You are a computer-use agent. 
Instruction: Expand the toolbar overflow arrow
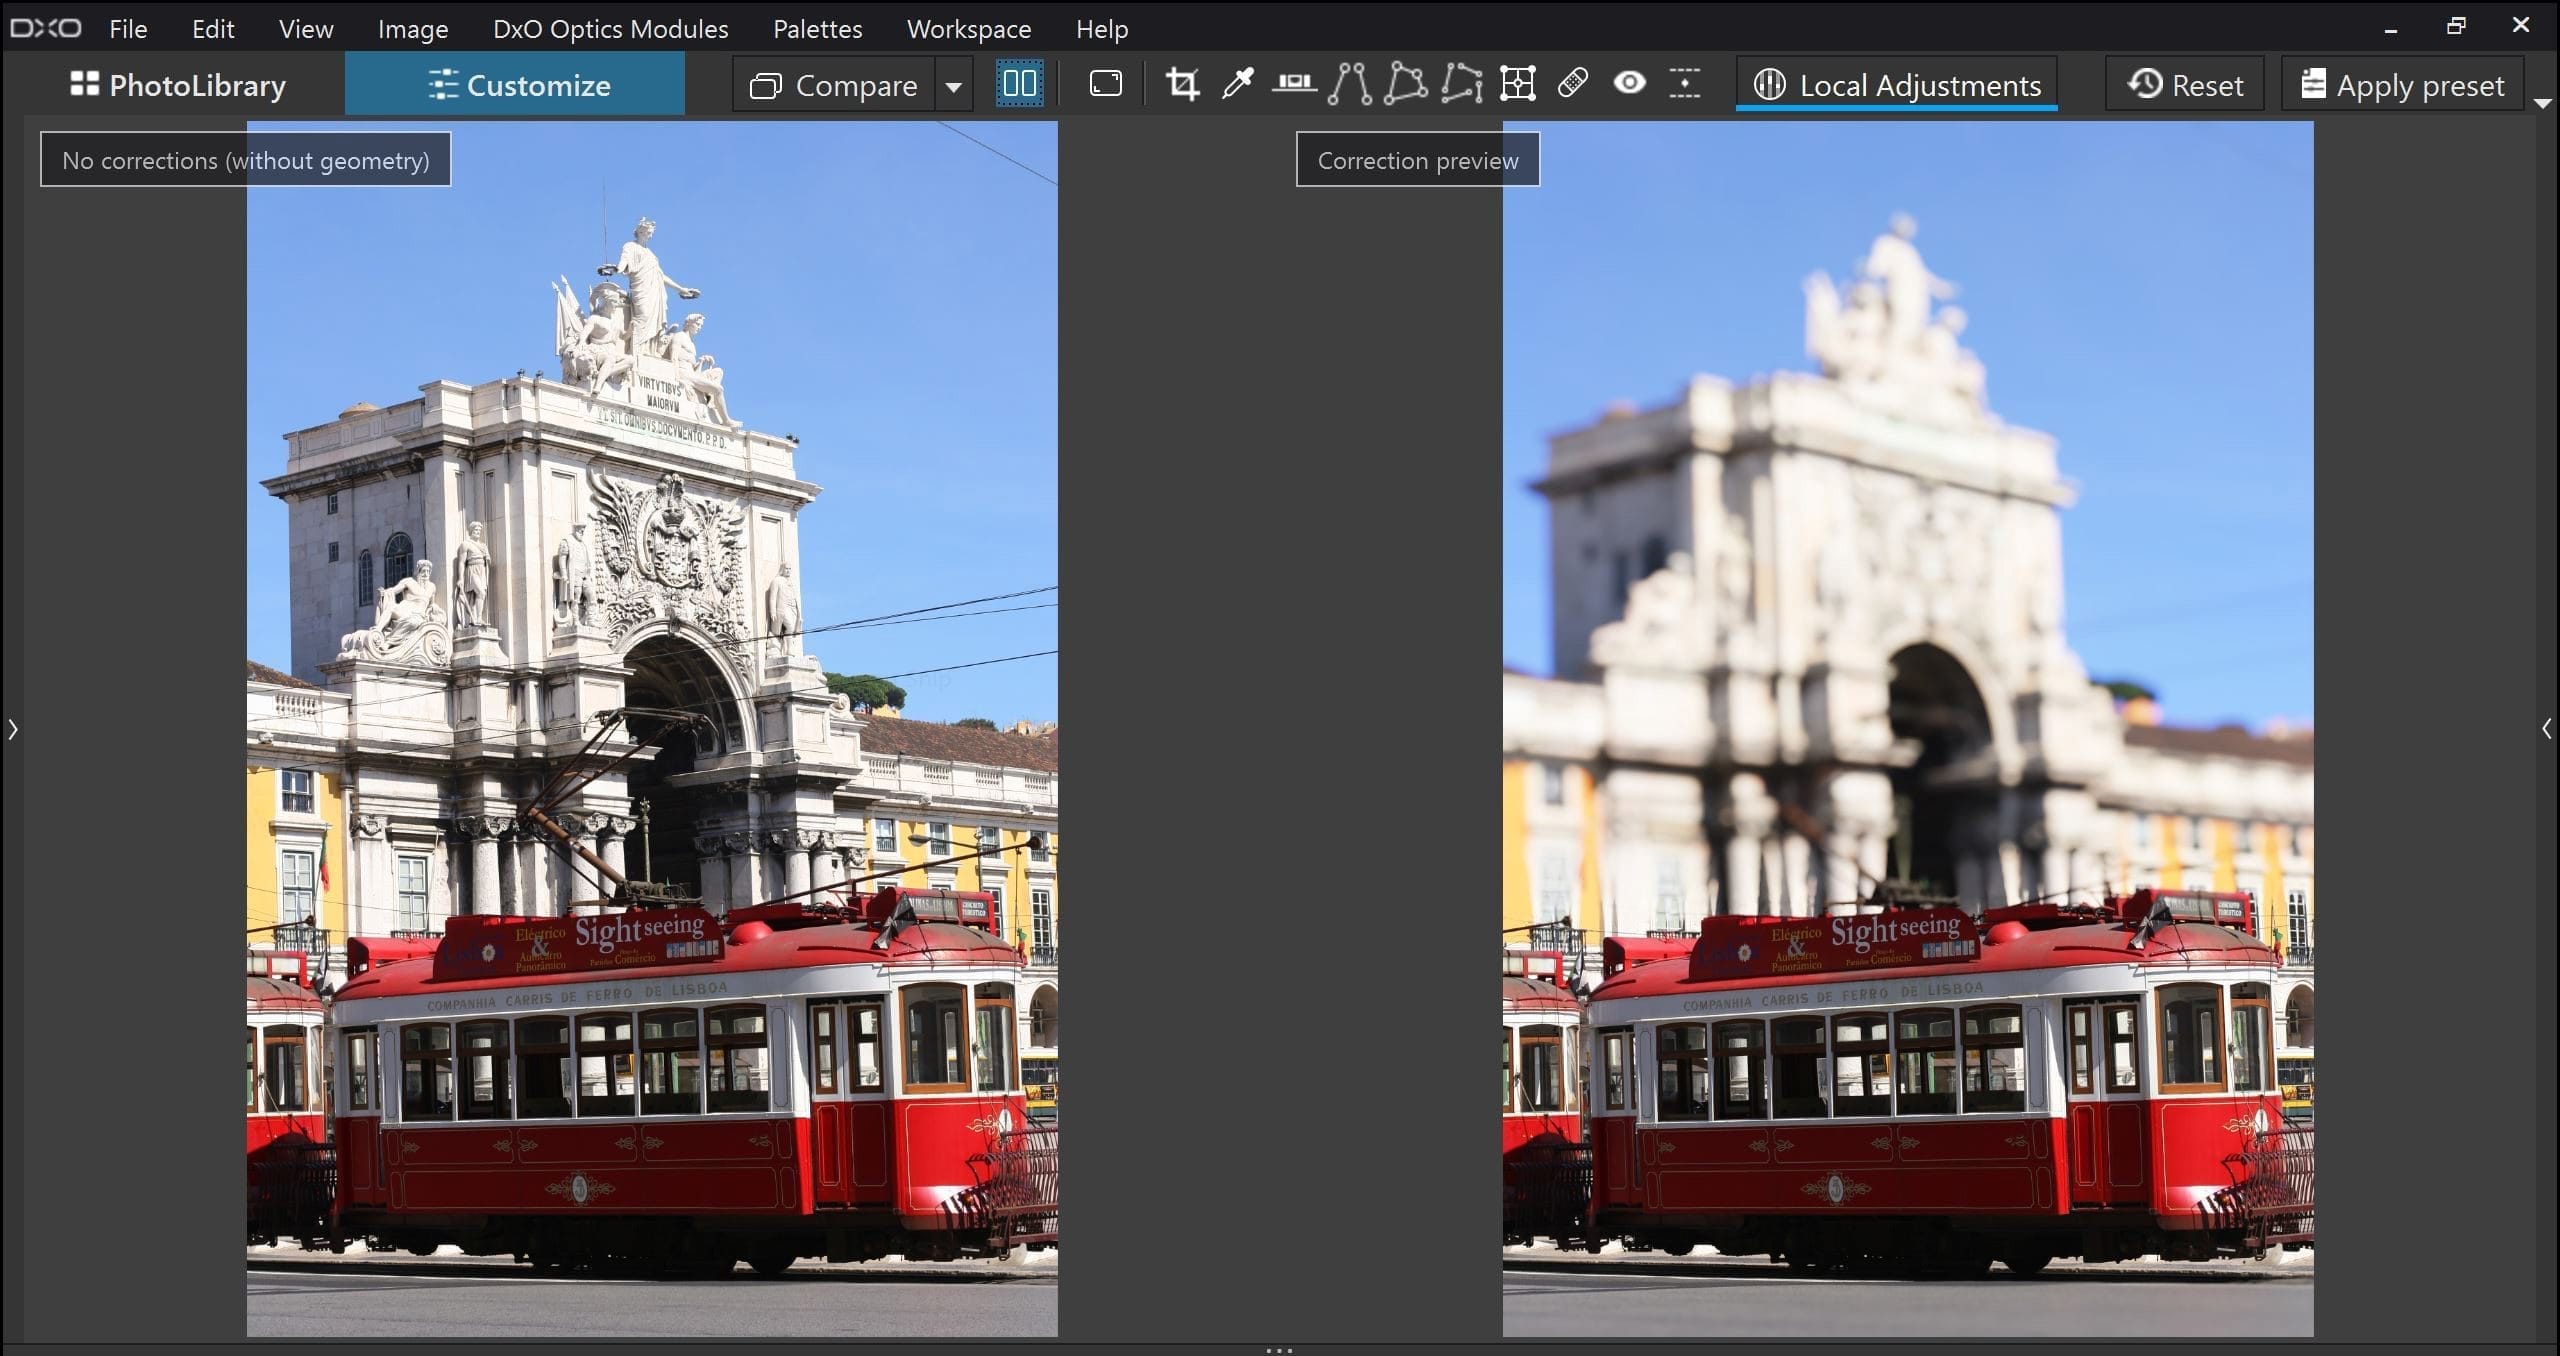[2543, 102]
